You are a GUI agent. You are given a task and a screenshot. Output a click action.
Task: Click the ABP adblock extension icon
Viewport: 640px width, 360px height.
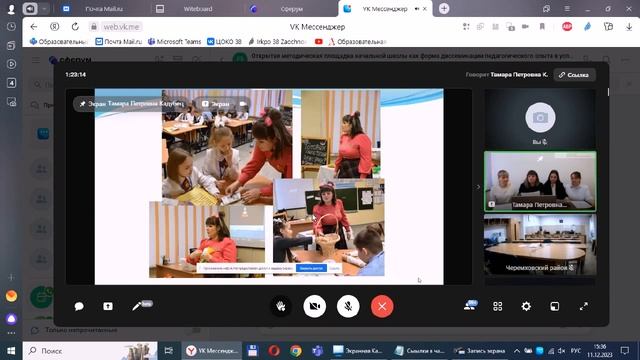(x=567, y=27)
